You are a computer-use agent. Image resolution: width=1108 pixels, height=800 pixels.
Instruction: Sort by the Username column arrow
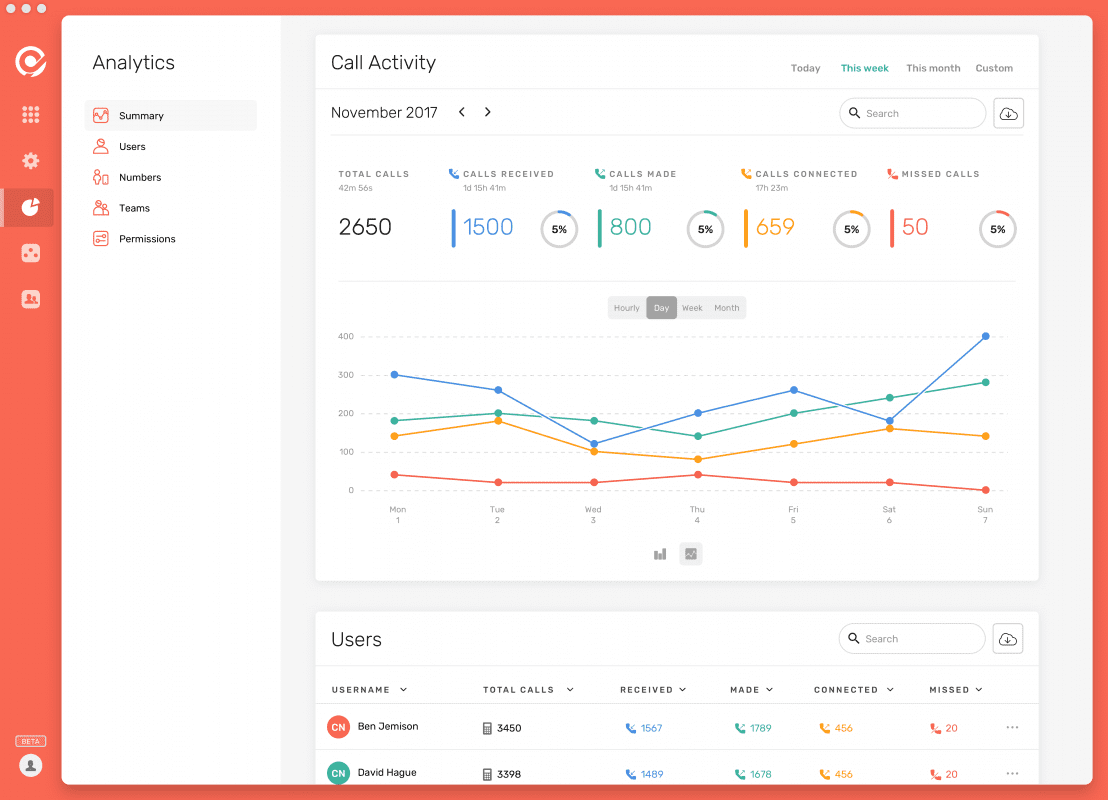click(403, 690)
